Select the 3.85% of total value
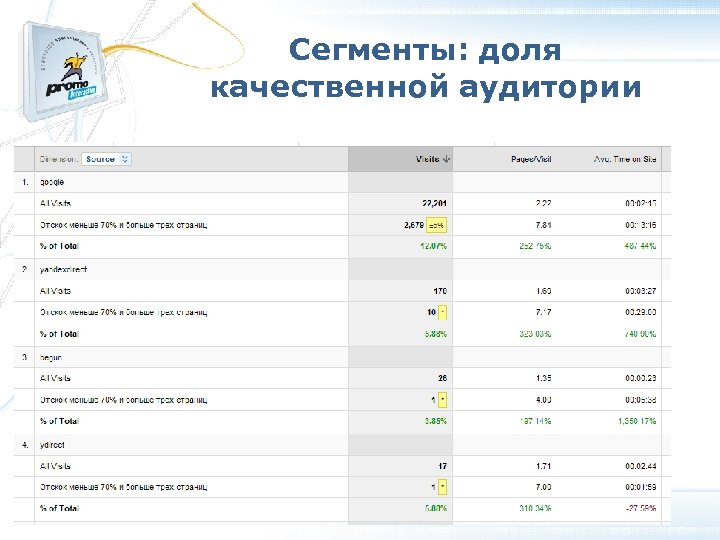The width and height of the screenshot is (720, 540). coord(435,421)
